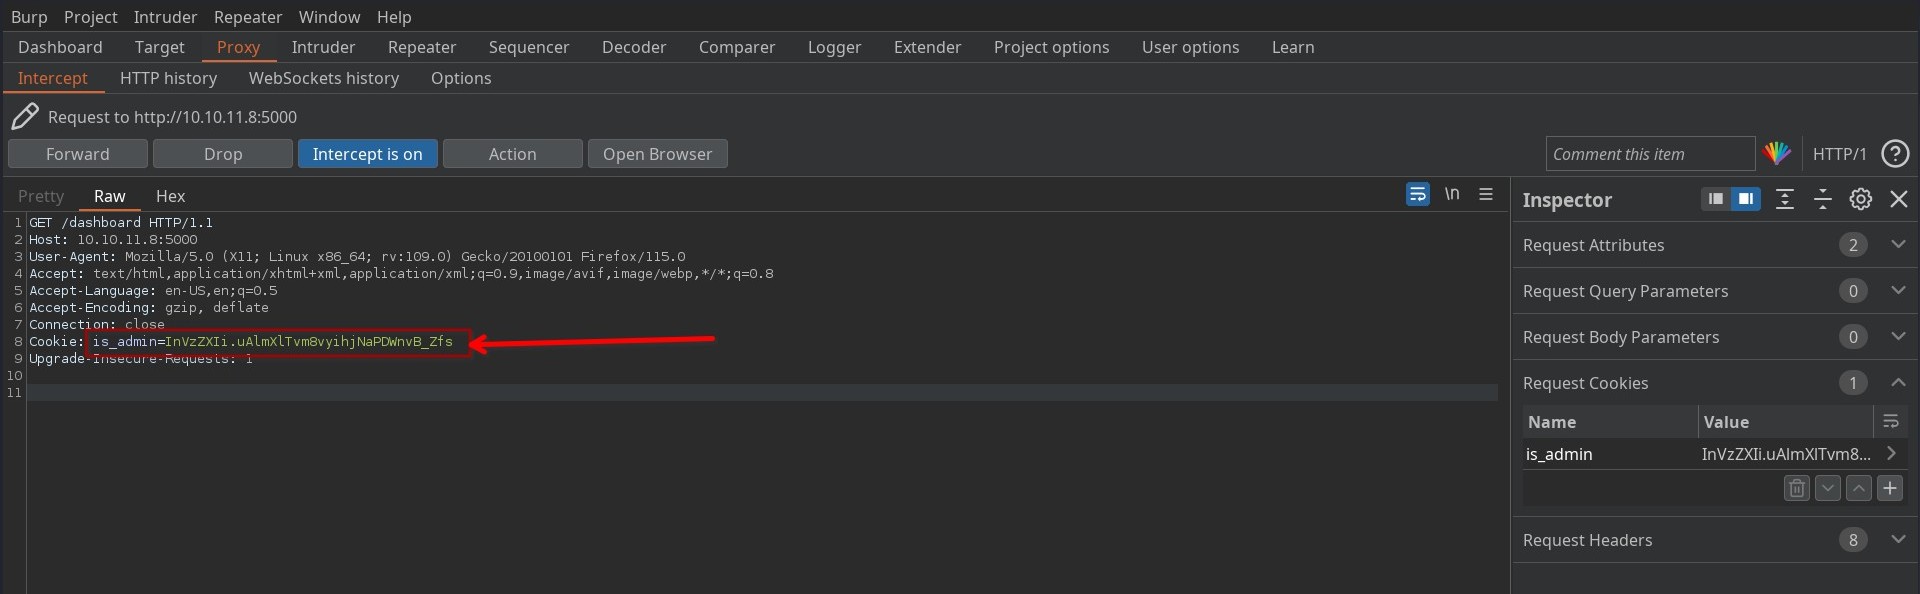Switch editor to Pretty view
Viewport: 1920px width, 594px height.
click(41, 196)
